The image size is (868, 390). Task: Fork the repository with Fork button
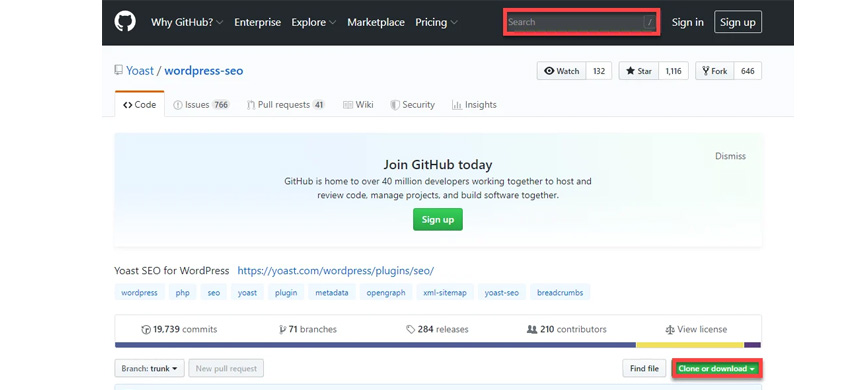715,71
